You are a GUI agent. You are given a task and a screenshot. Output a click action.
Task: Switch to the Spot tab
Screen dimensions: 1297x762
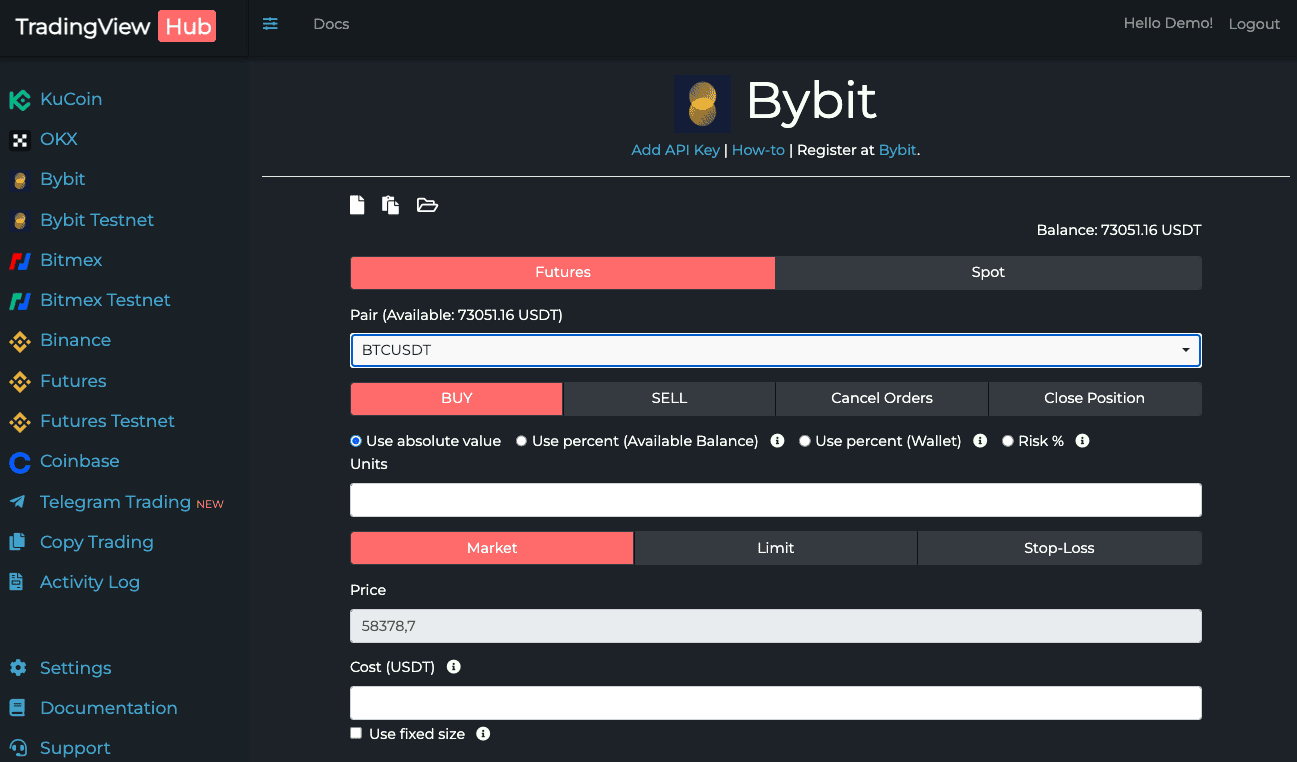pyautogui.click(x=989, y=272)
